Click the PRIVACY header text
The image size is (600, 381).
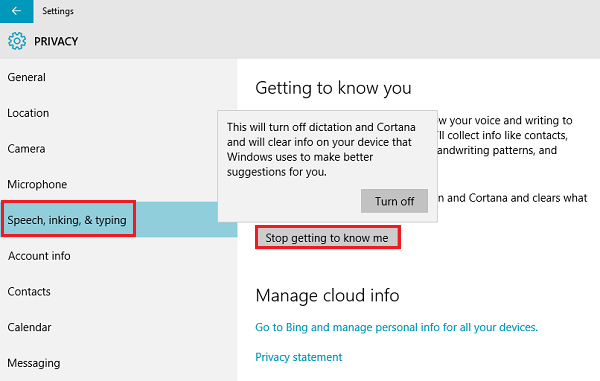coord(56,41)
